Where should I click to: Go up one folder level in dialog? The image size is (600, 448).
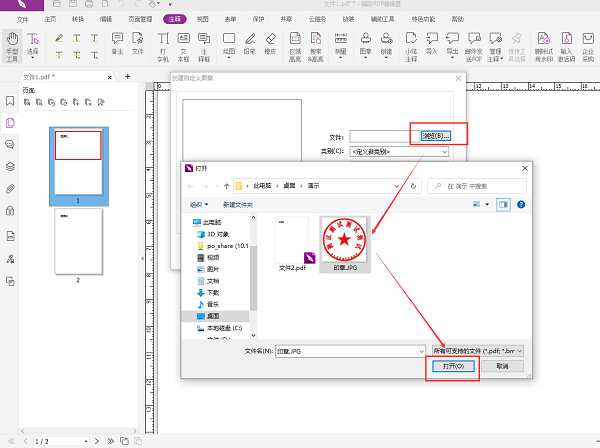[x=224, y=186]
